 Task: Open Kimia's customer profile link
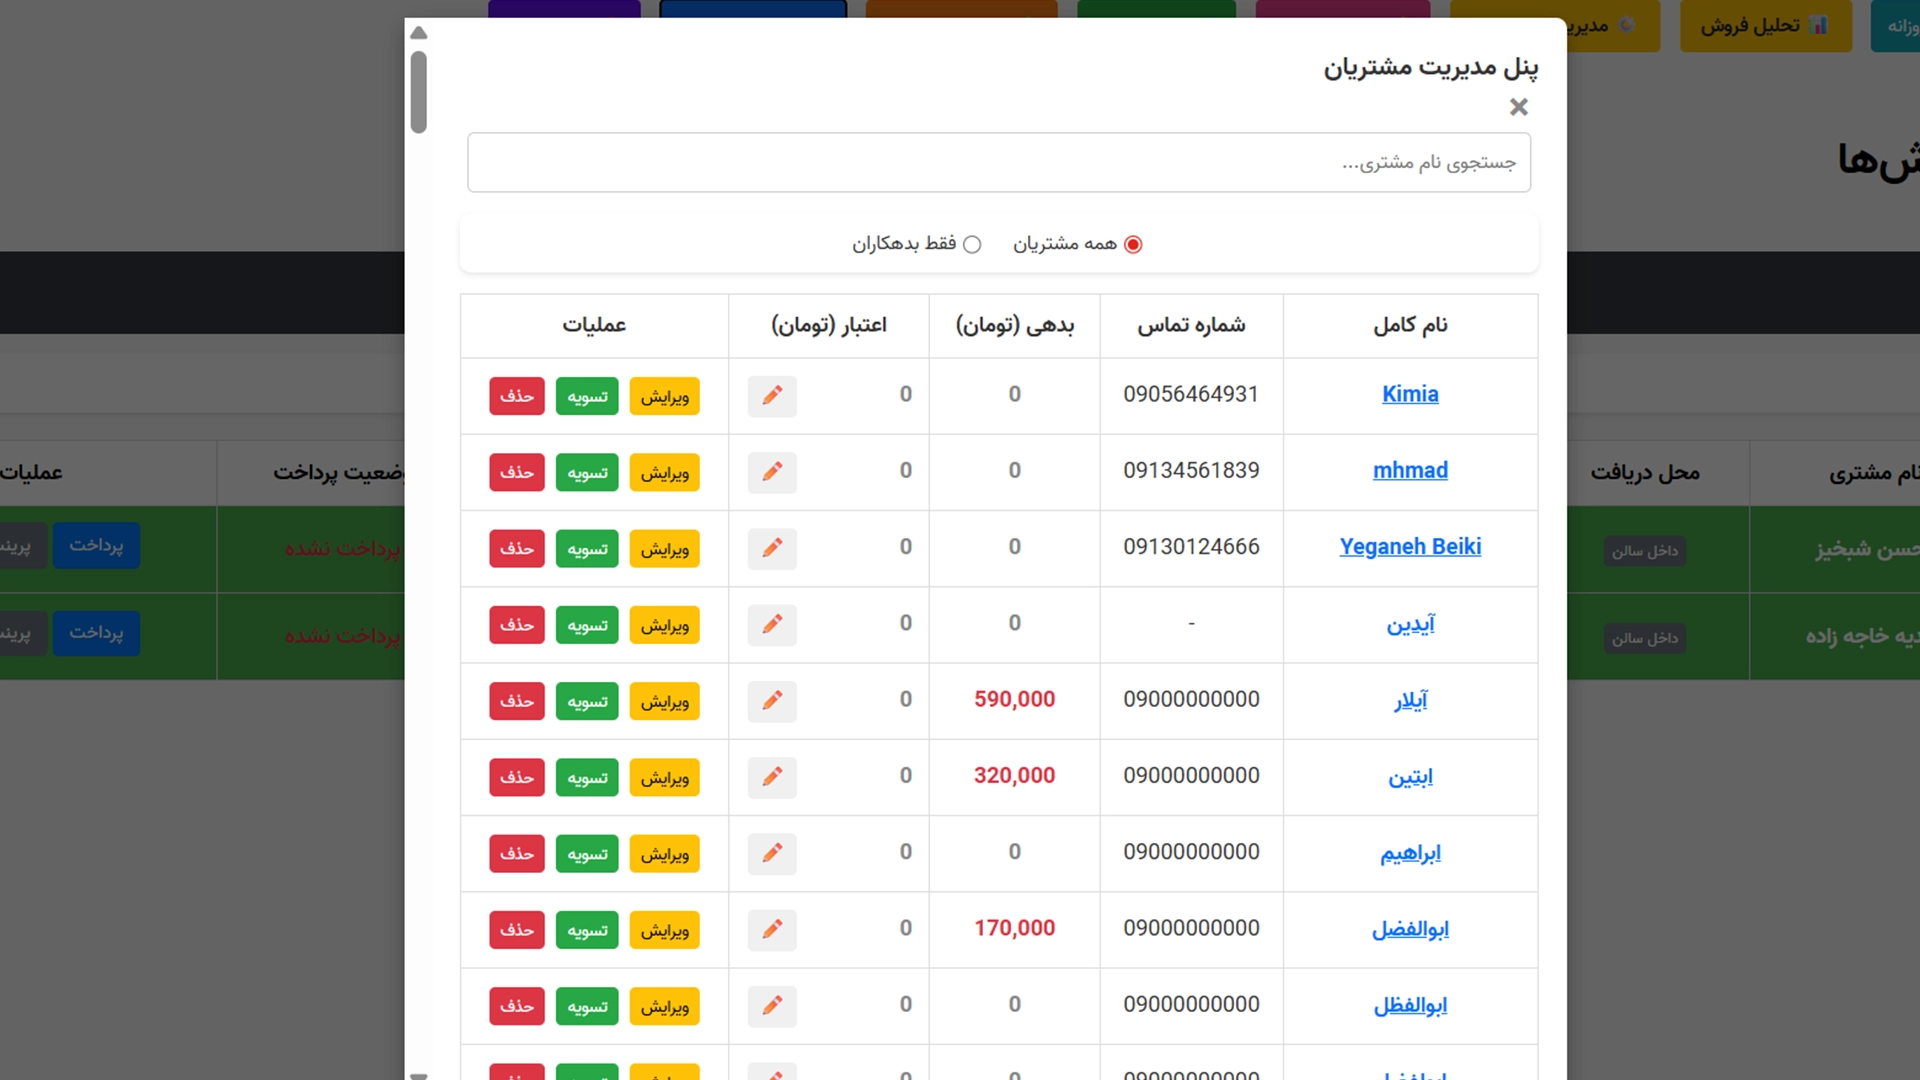click(x=1410, y=394)
